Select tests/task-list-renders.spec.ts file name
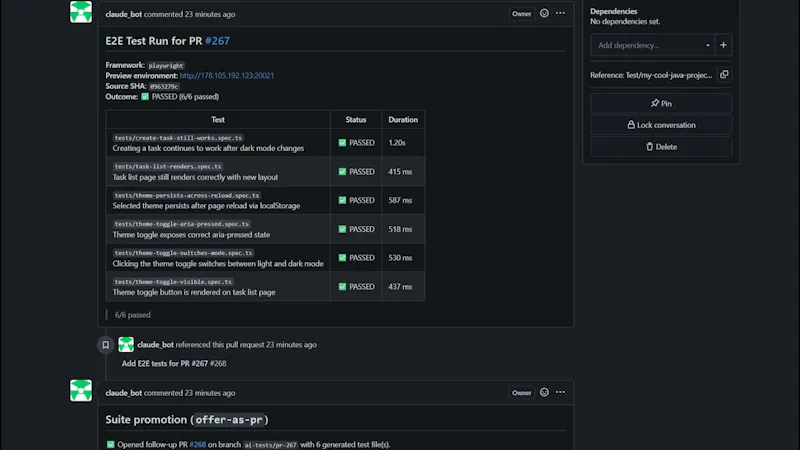The image size is (800, 450). [168, 166]
